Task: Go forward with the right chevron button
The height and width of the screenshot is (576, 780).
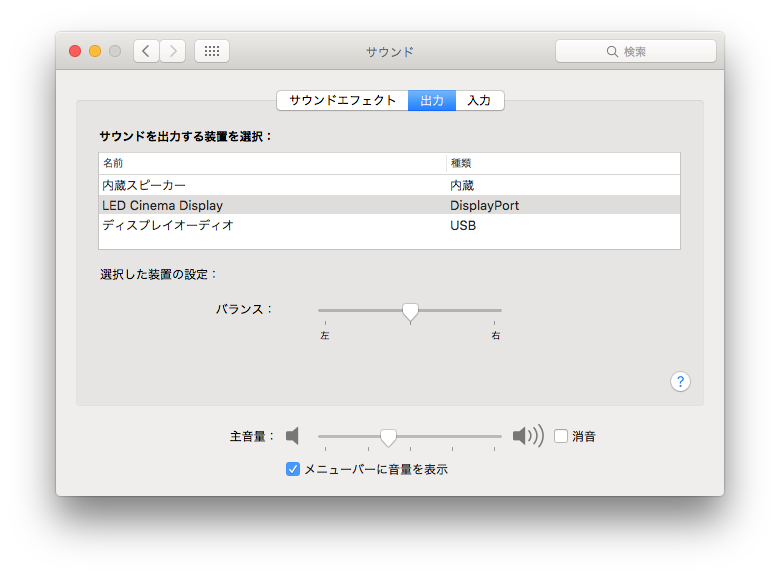Action: tap(173, 51)
